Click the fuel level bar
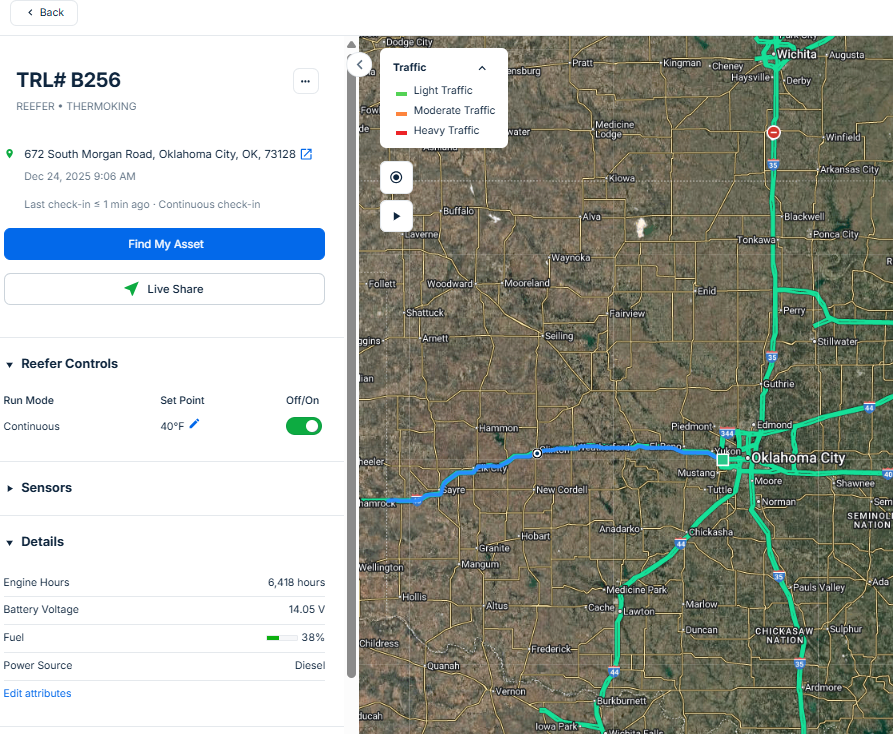Viewport: 893px width, 734px height. (281, 637)
